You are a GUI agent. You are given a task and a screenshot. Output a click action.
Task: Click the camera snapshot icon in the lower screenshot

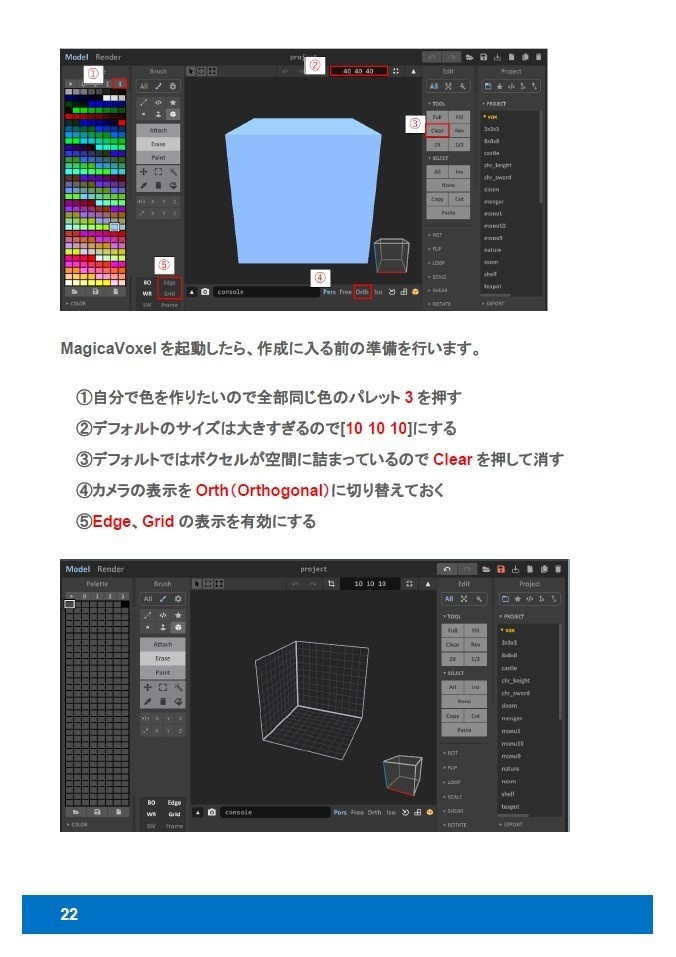point(212,812)
